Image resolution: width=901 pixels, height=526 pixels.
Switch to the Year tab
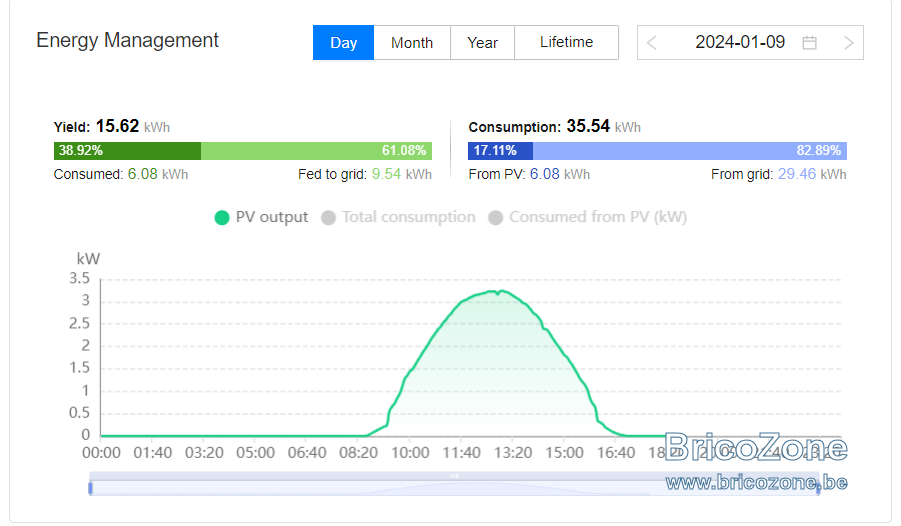tap(482, 43)
